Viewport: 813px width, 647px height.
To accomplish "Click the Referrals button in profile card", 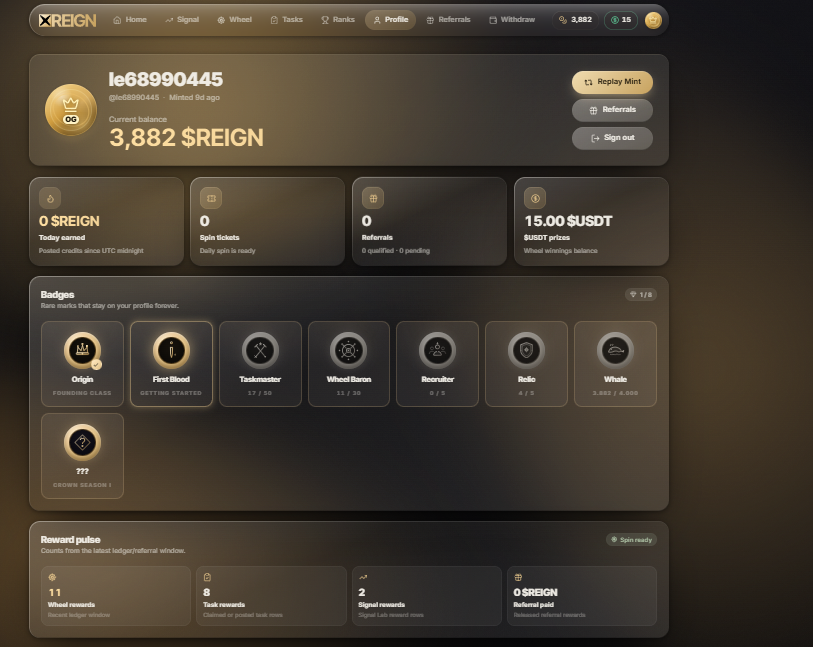I will point(612,110).
